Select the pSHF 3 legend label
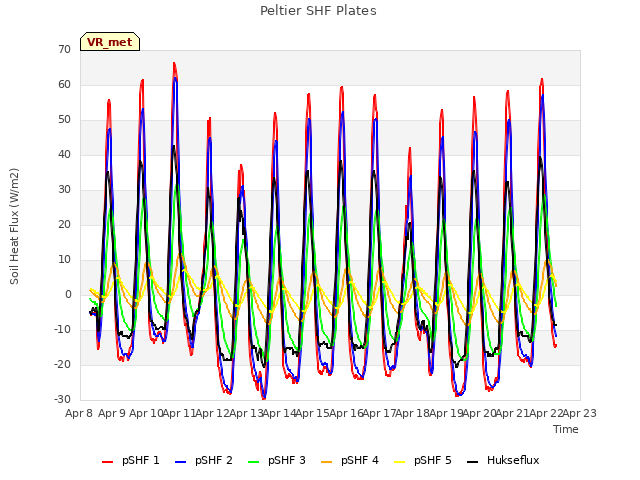Image resolution: width=640 pixels, height=480 pixels. pos(287,460)
